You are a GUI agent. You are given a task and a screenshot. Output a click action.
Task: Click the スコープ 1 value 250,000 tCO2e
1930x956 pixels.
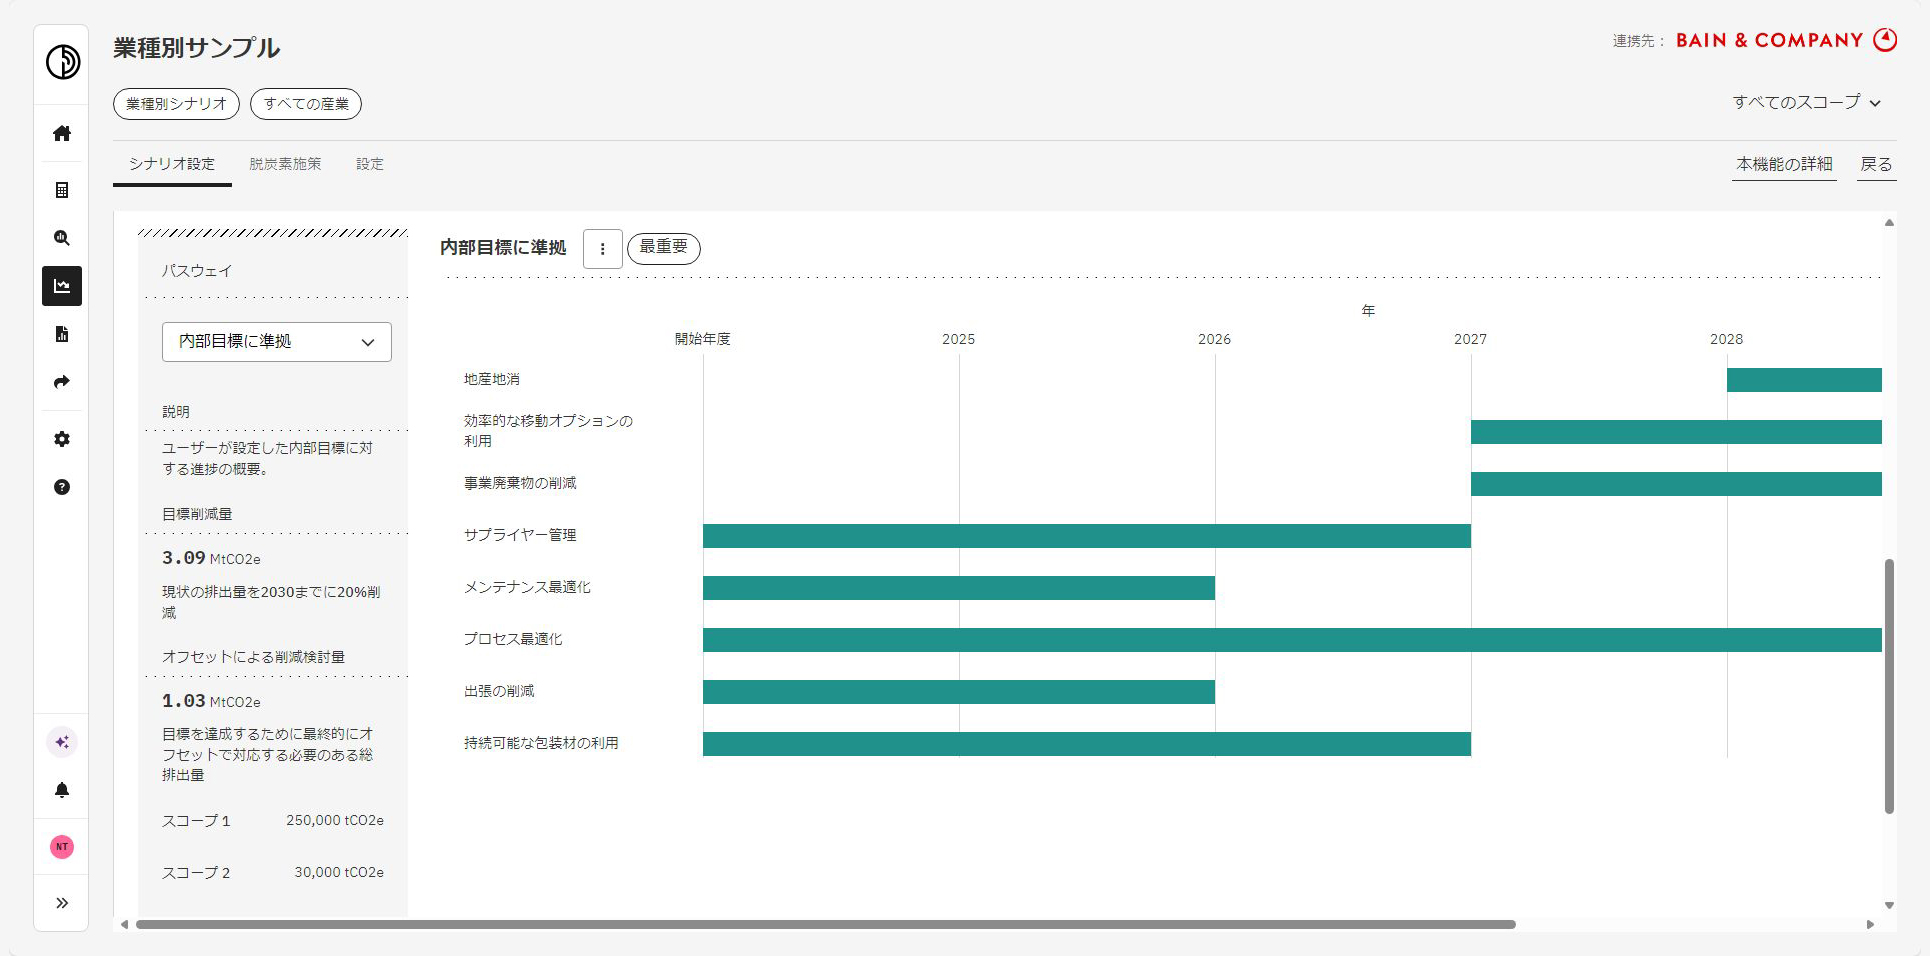pyautogui.click(x=335, y=821)
